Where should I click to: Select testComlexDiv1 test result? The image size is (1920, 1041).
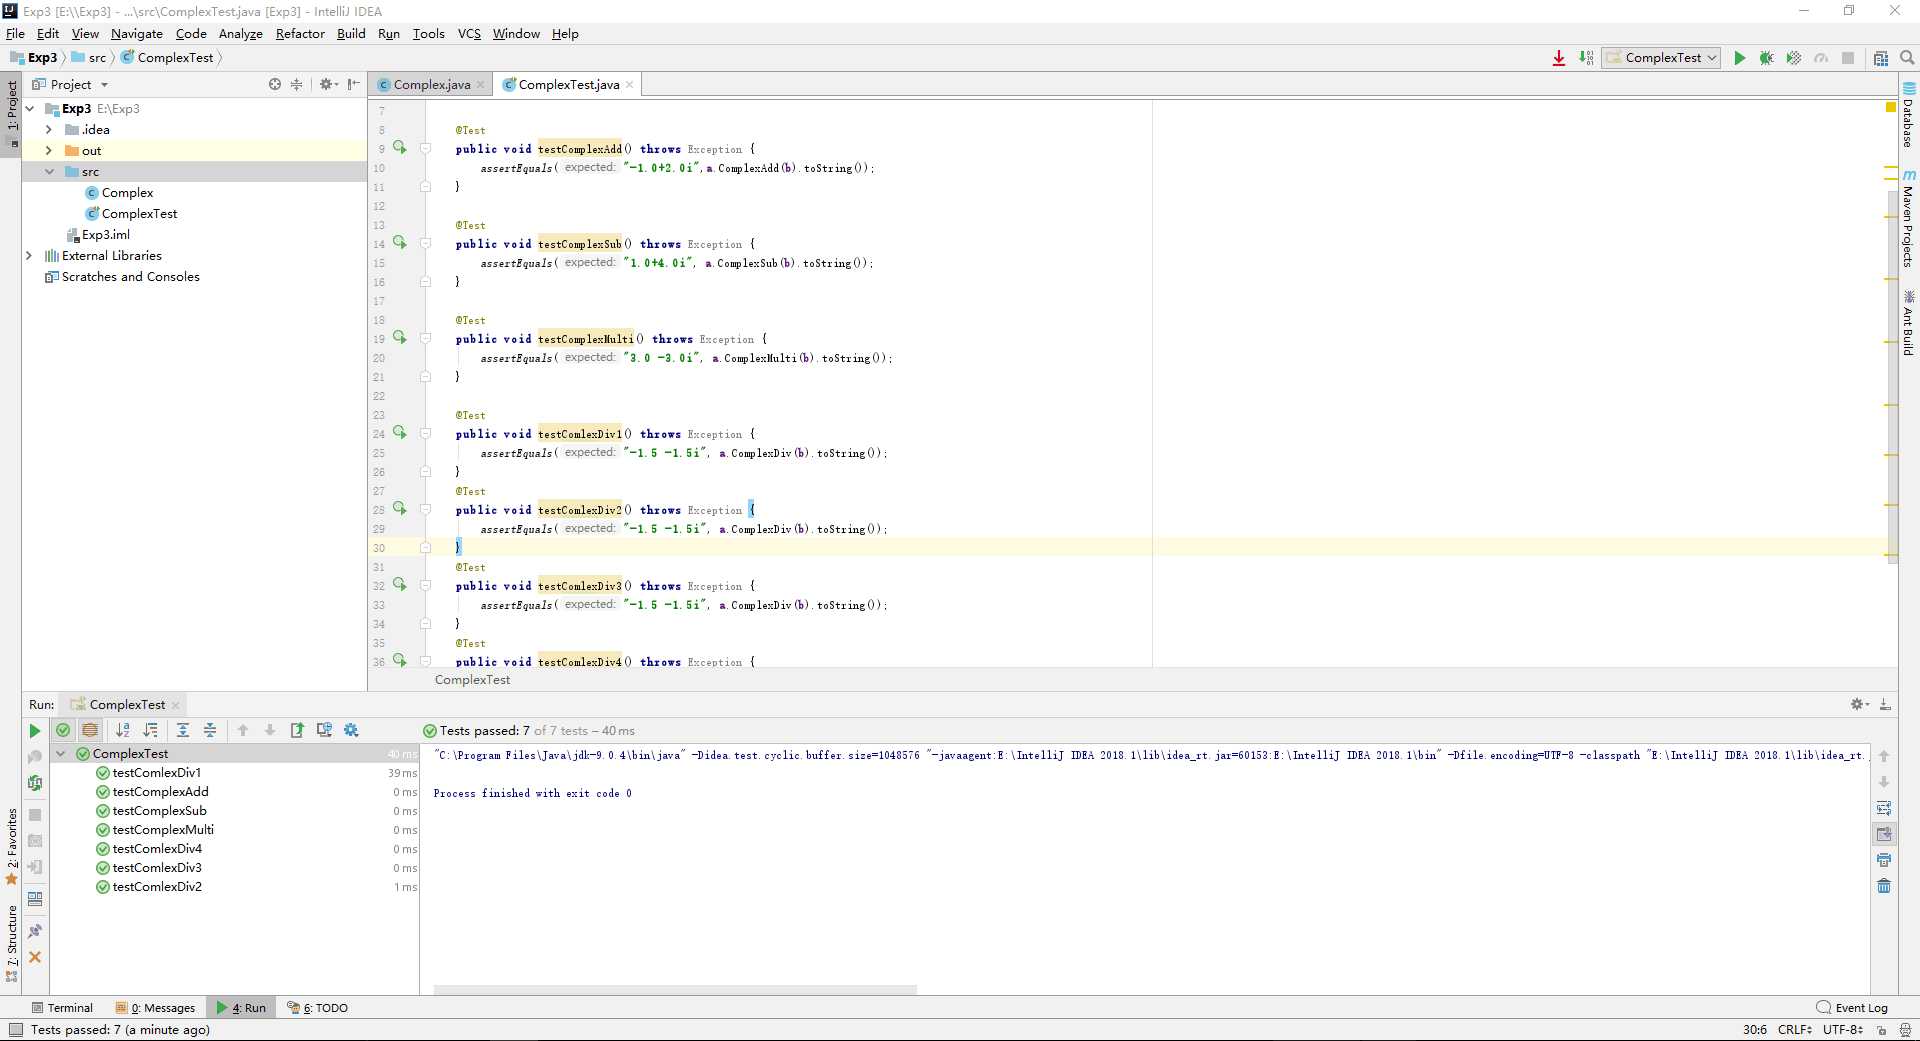coord(156,773)
